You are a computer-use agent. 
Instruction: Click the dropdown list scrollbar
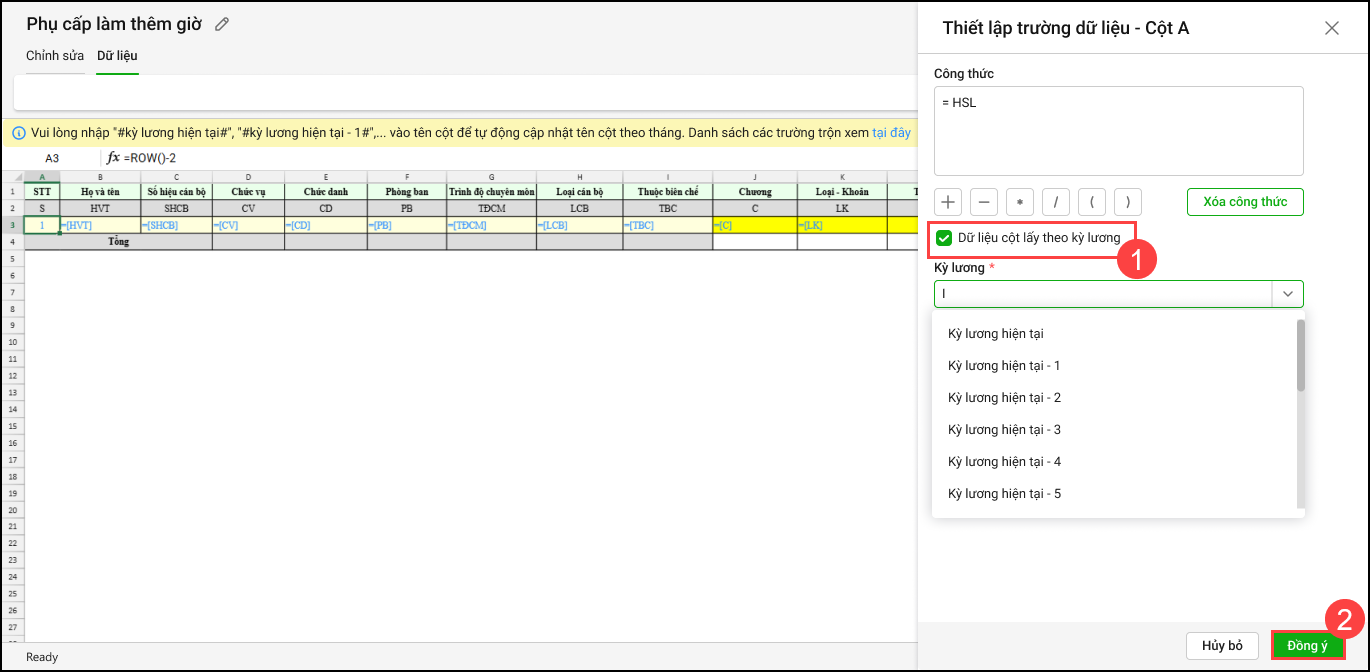coord(1300,355)
